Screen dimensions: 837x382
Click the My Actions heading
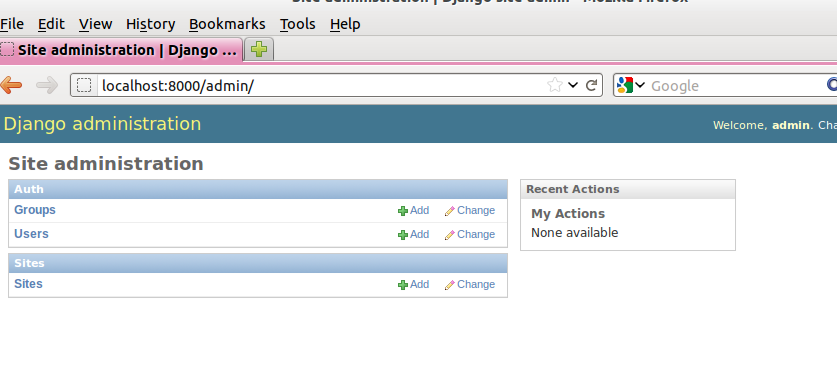(568, 213)
